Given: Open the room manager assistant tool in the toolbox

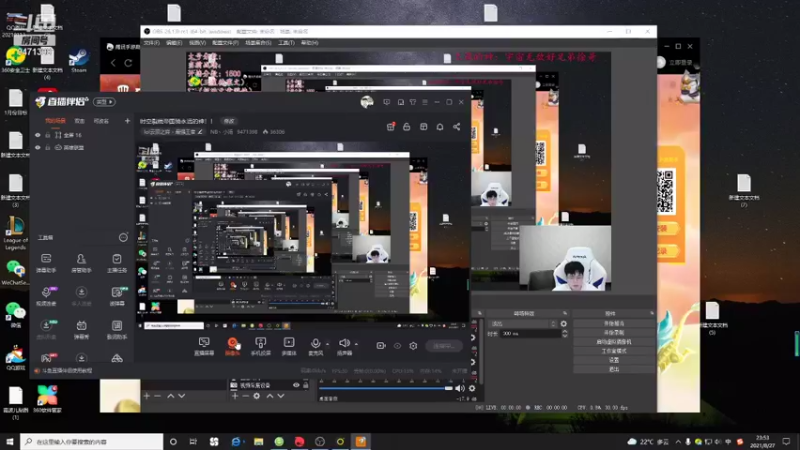Looking at the screenshot, I should pos(81,263).
